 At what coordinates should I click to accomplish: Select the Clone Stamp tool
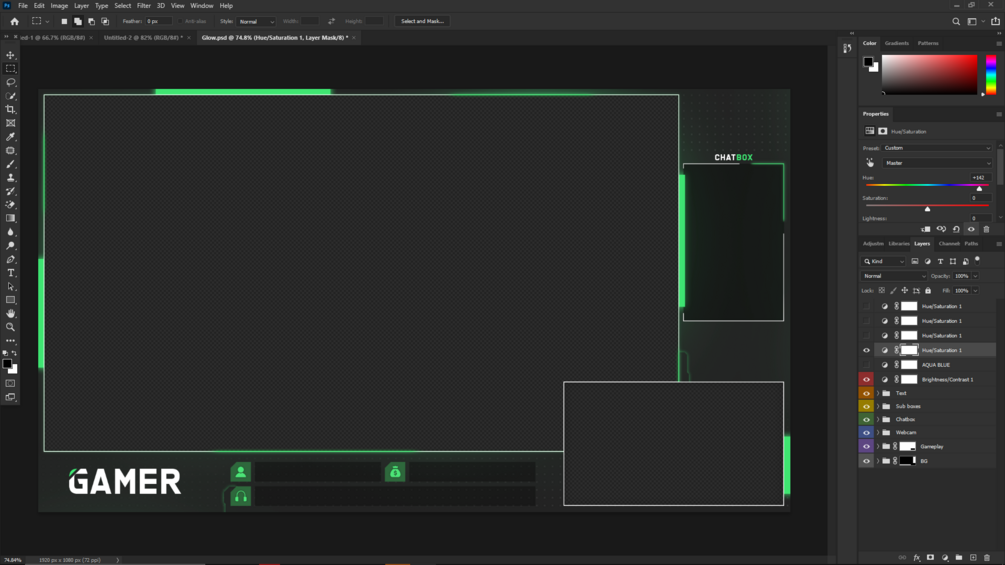pos(10,177)
